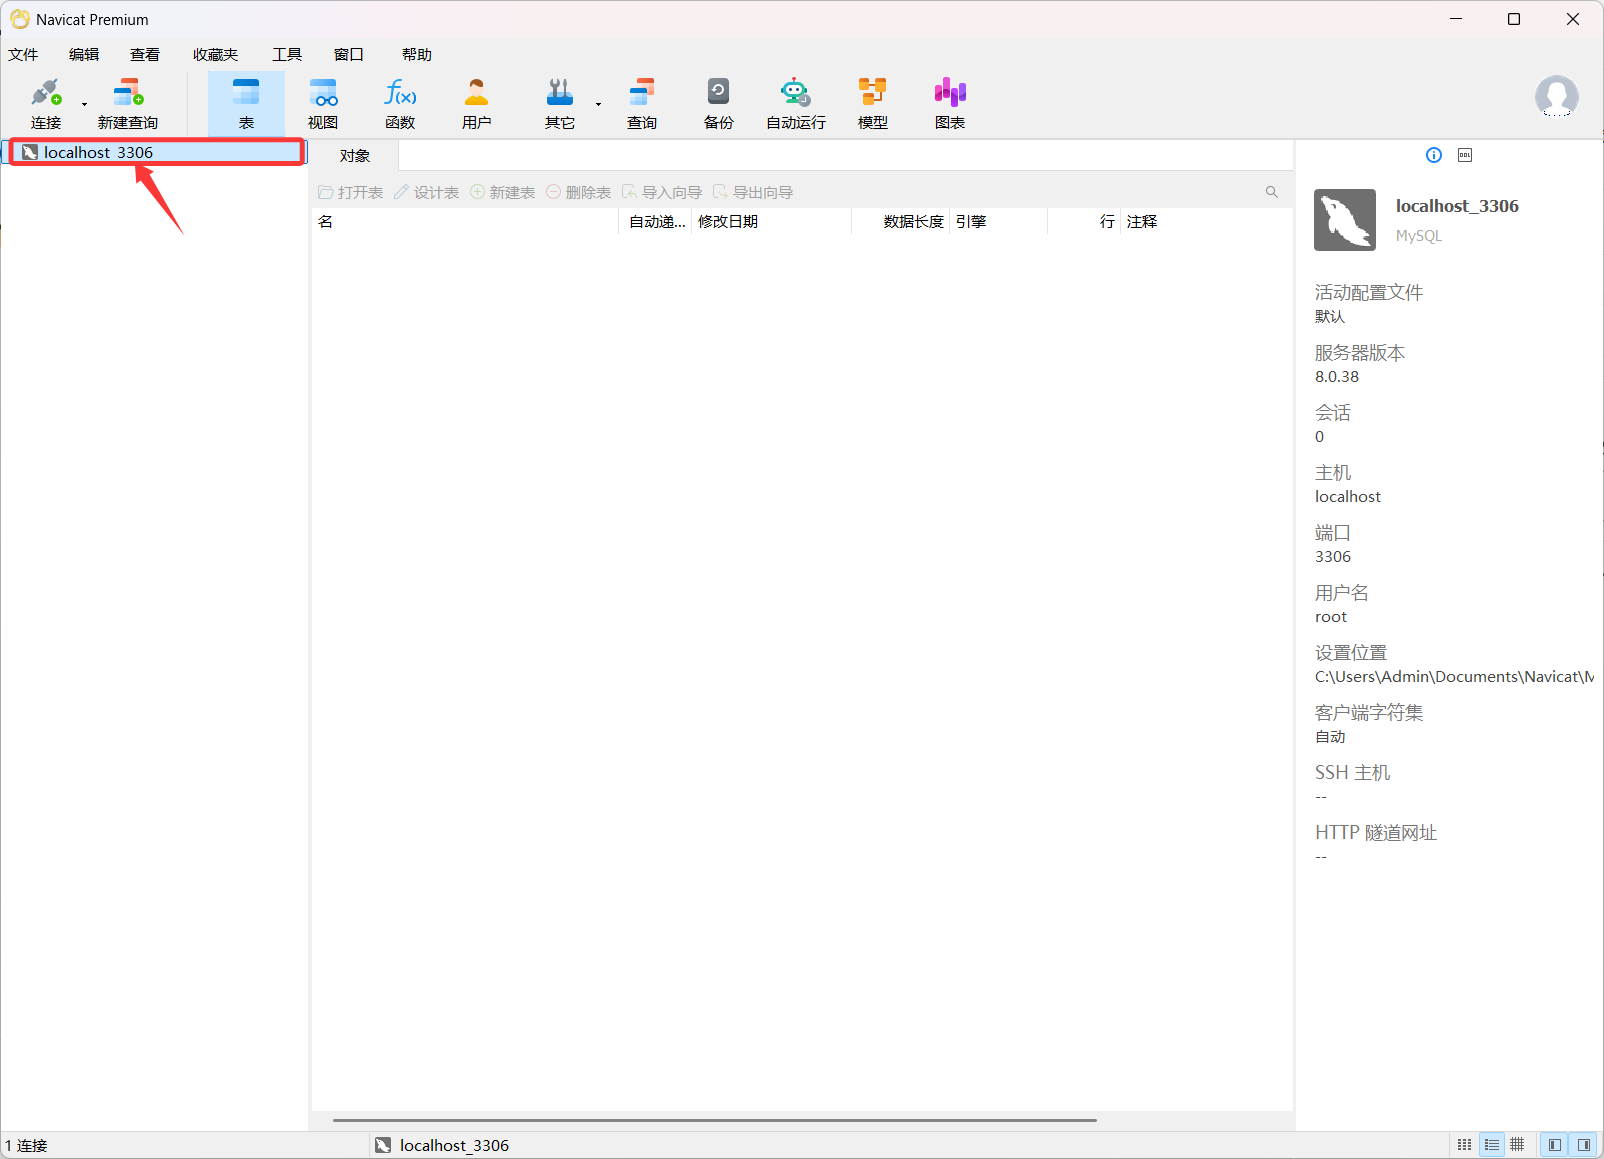Open the View (查看) menu
Screen dimensions: 1604x1159
[145, 55]
